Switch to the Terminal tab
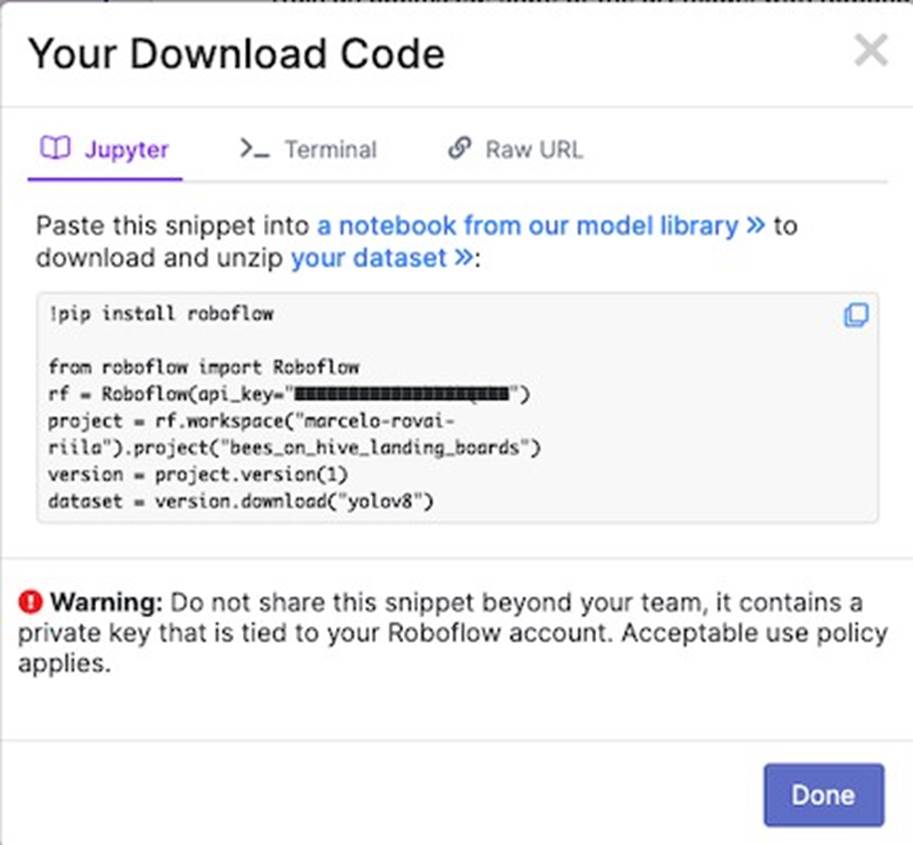Screen dimensions: 913x845 tap(330, 150)
